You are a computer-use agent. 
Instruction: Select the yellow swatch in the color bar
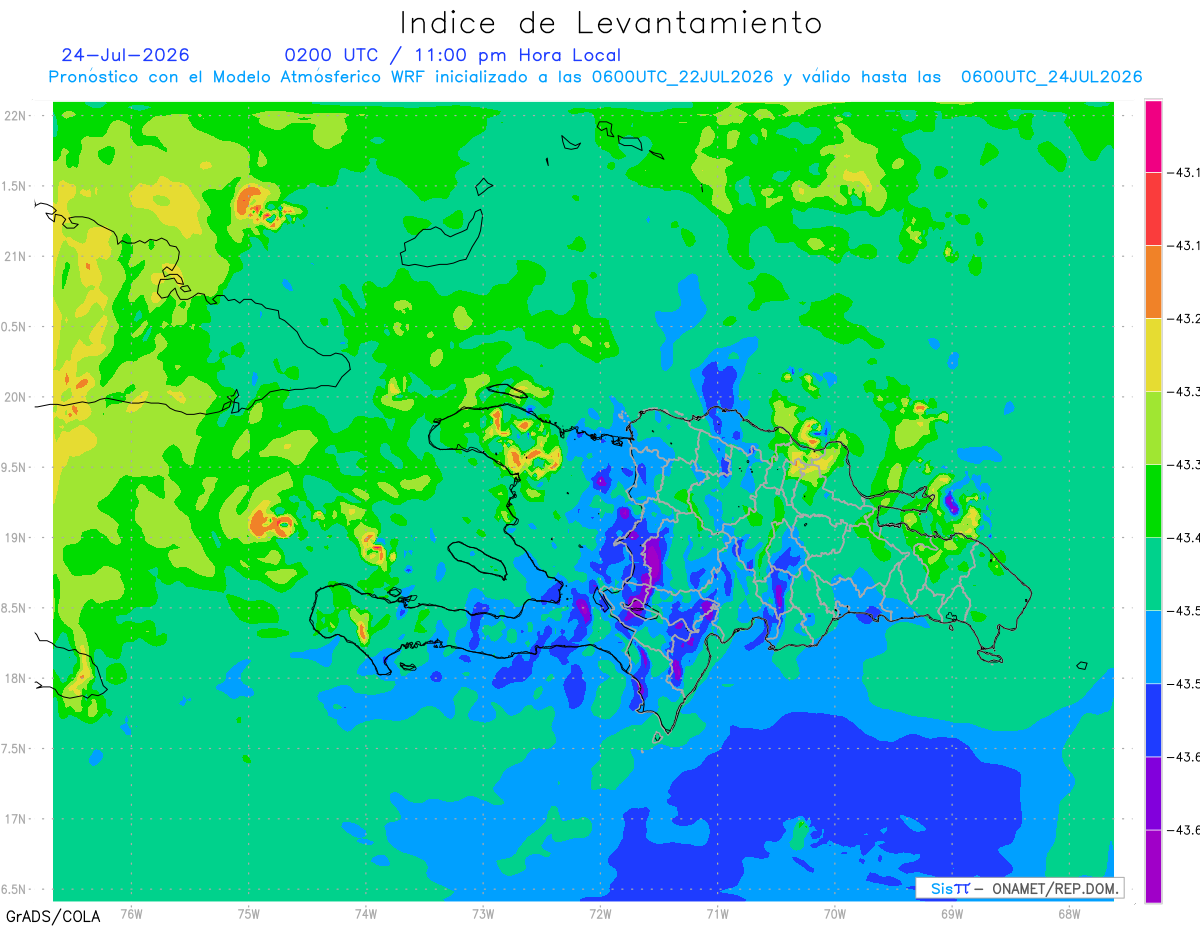pos(1153,355)
